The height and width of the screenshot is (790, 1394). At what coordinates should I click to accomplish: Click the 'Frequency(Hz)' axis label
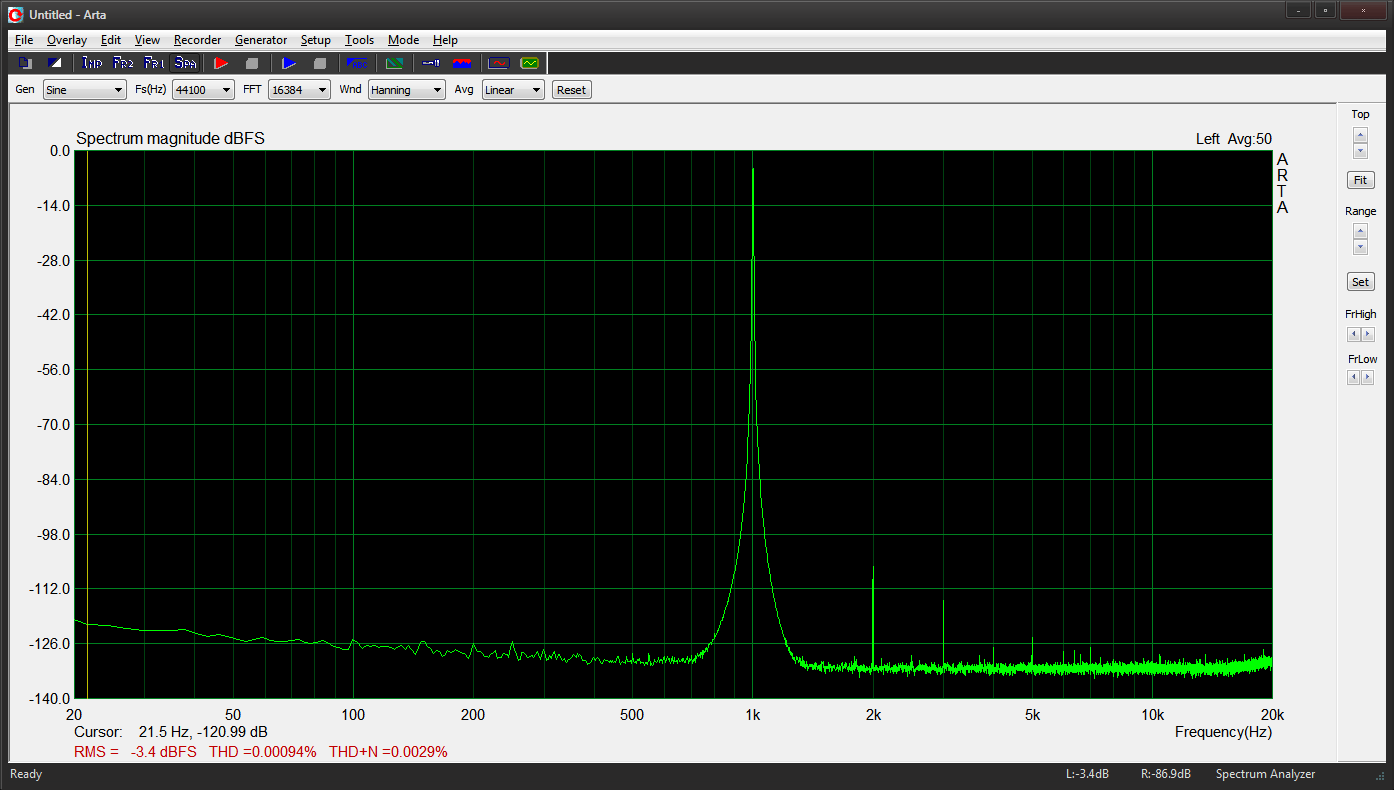[1223, 733]
